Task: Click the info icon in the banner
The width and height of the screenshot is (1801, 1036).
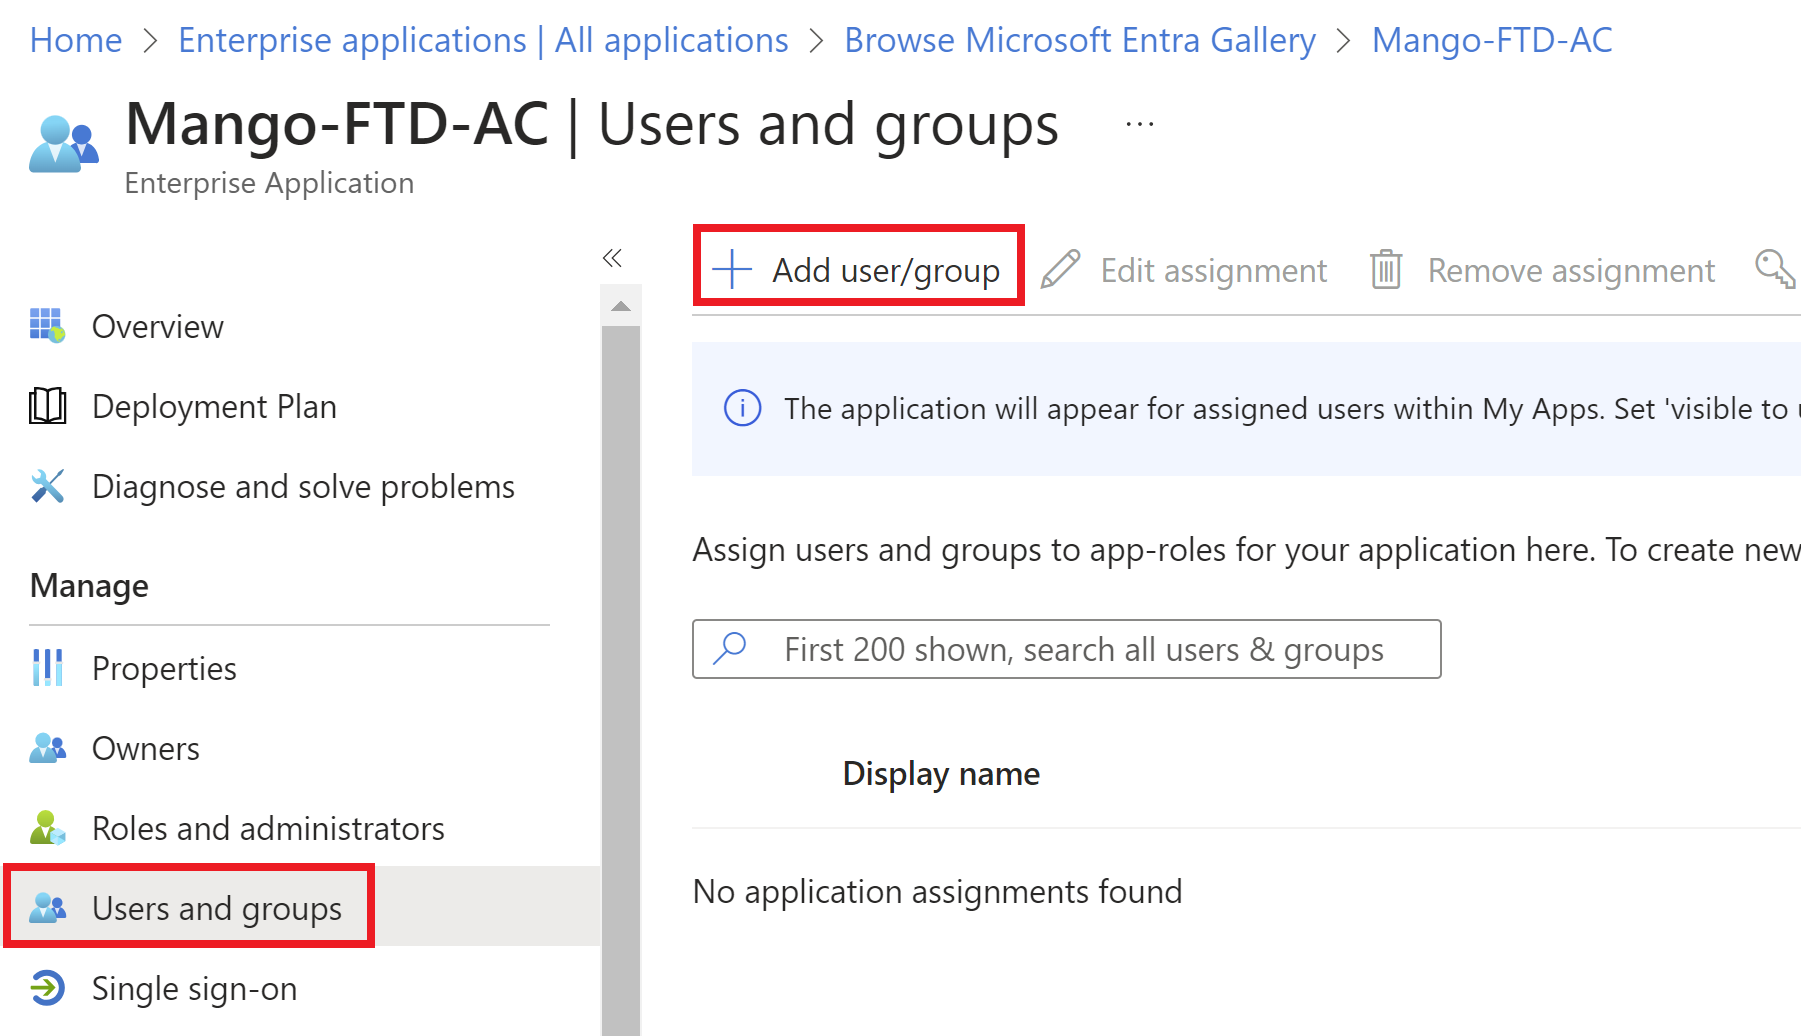Action: point(742,408)
